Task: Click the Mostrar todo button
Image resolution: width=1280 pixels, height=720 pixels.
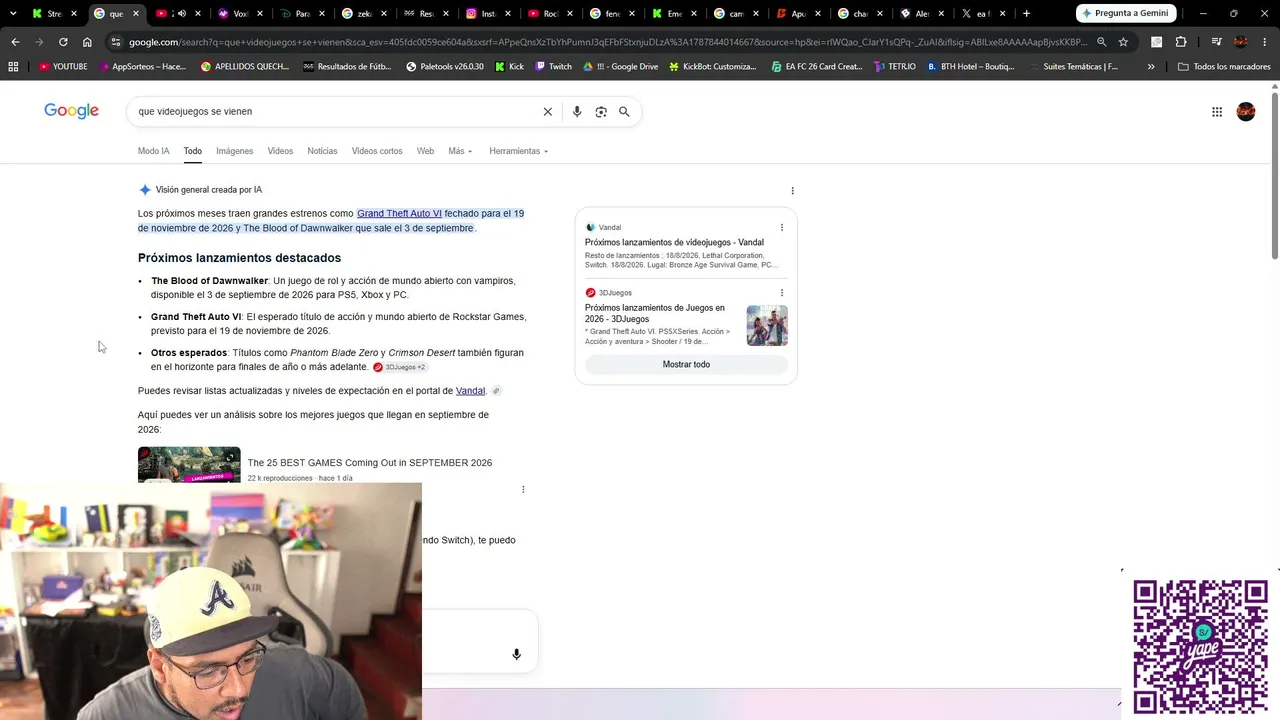Action: click(686, 365)
